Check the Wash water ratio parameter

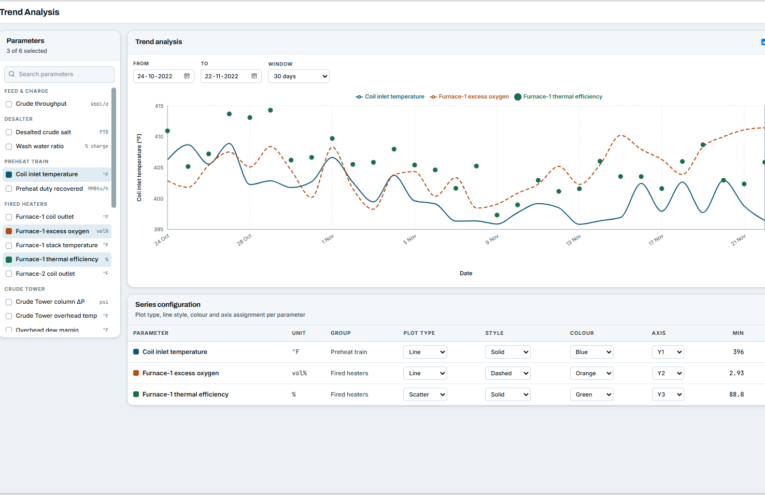pyautogui.click(x=9, y=146)
